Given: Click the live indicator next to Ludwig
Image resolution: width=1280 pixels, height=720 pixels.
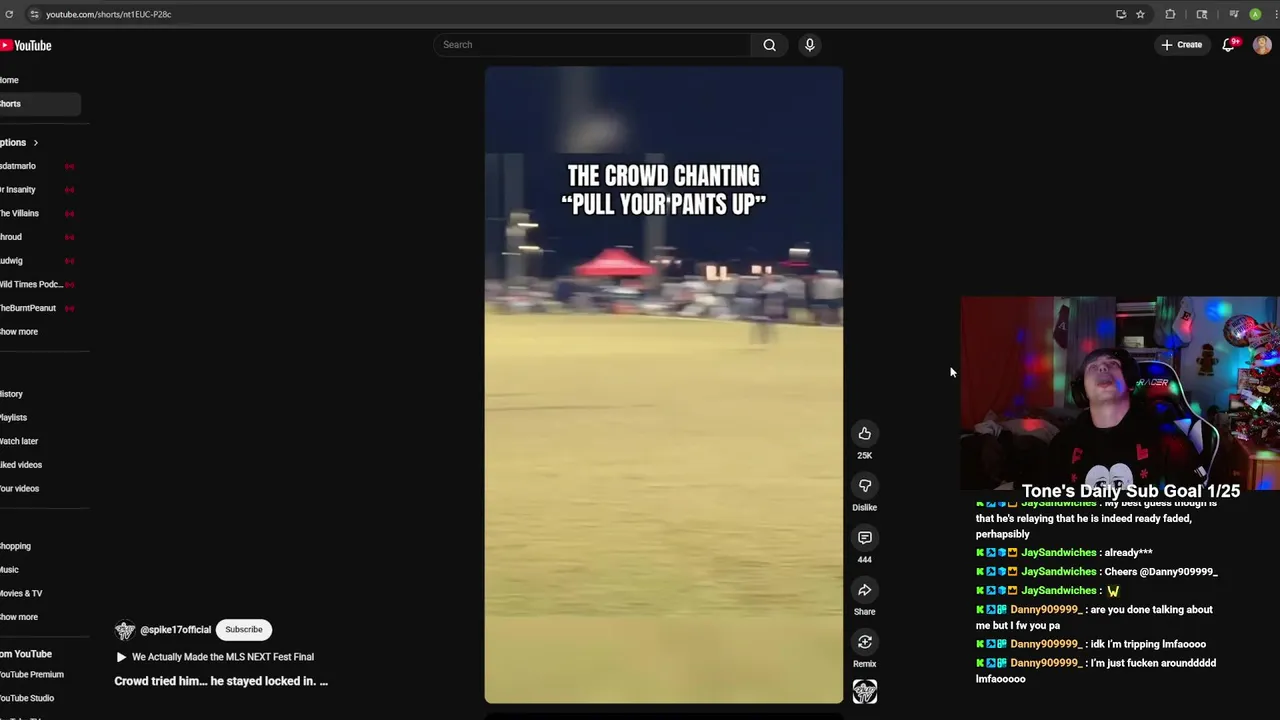Looking at the screenshot, I should 70,261.
